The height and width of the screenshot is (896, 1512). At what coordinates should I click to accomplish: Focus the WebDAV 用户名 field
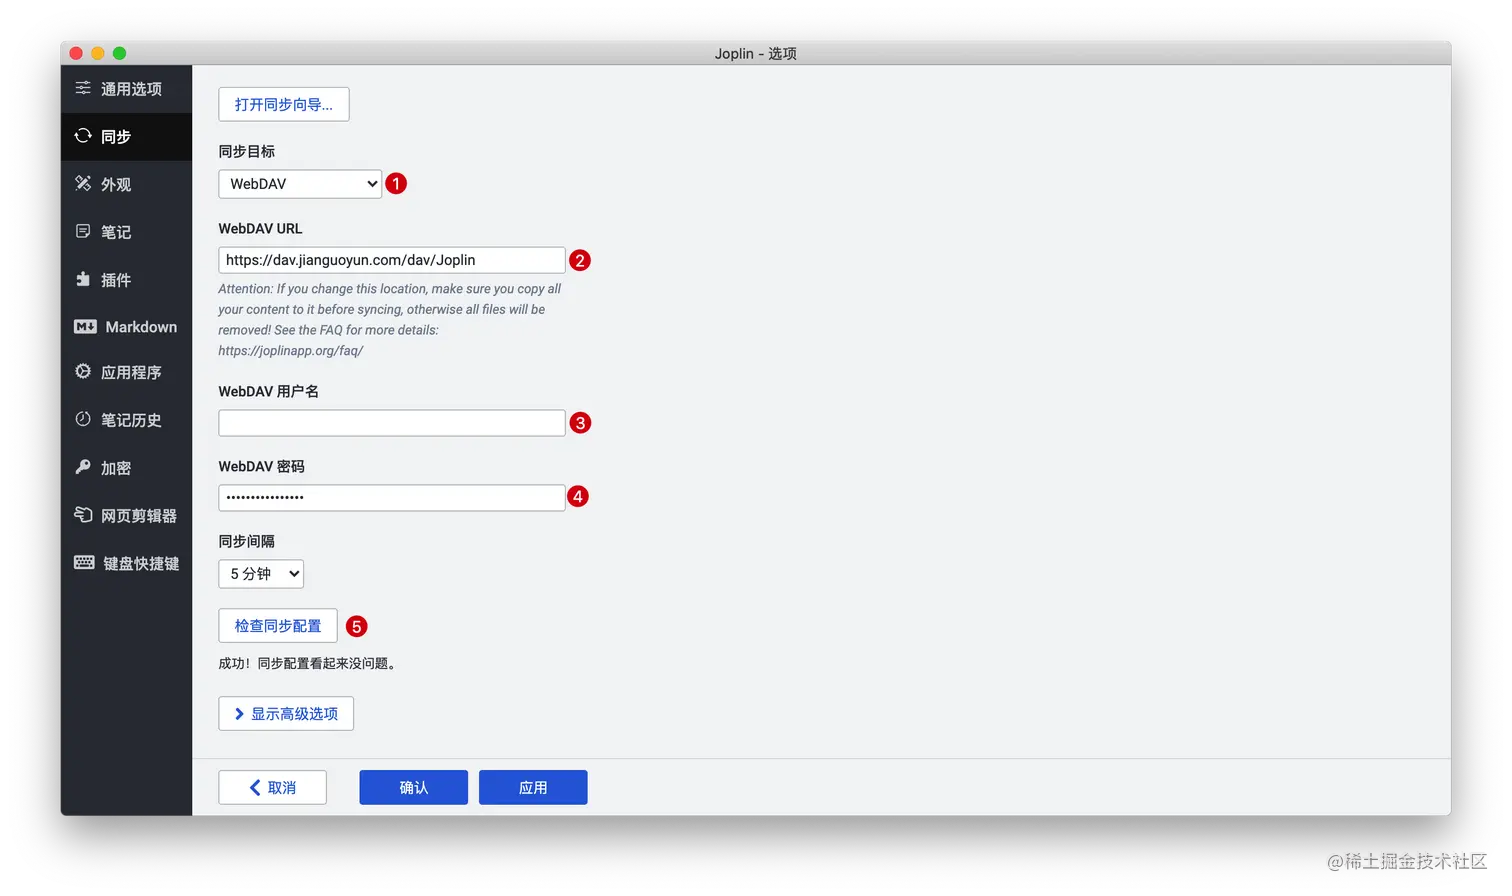click(392, 423)
